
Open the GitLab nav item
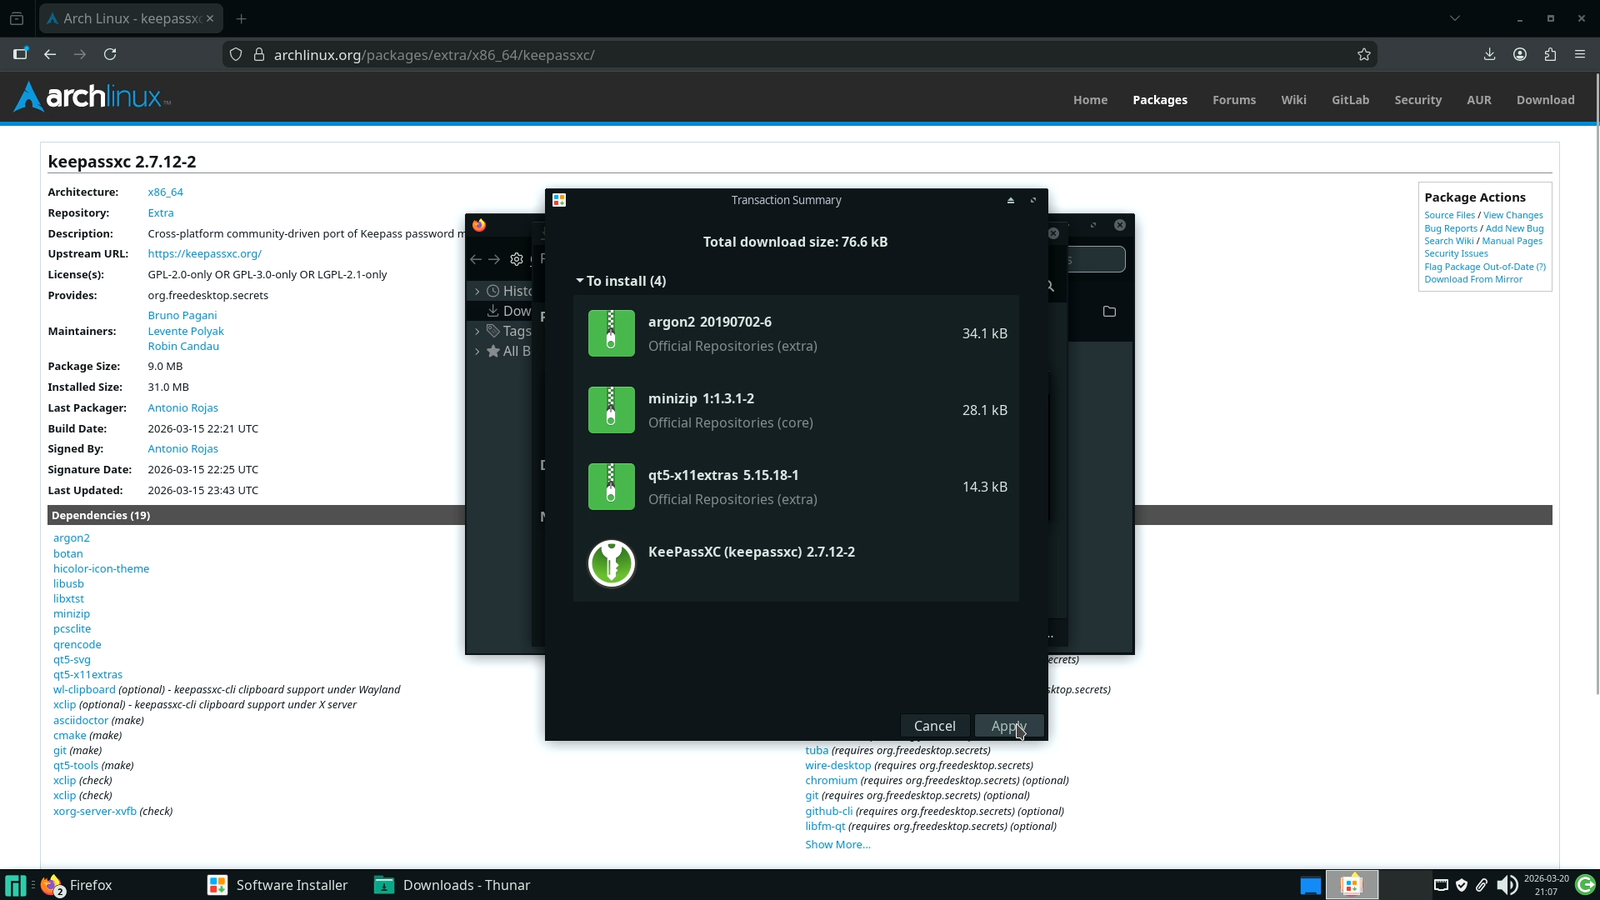point(1350,100)
